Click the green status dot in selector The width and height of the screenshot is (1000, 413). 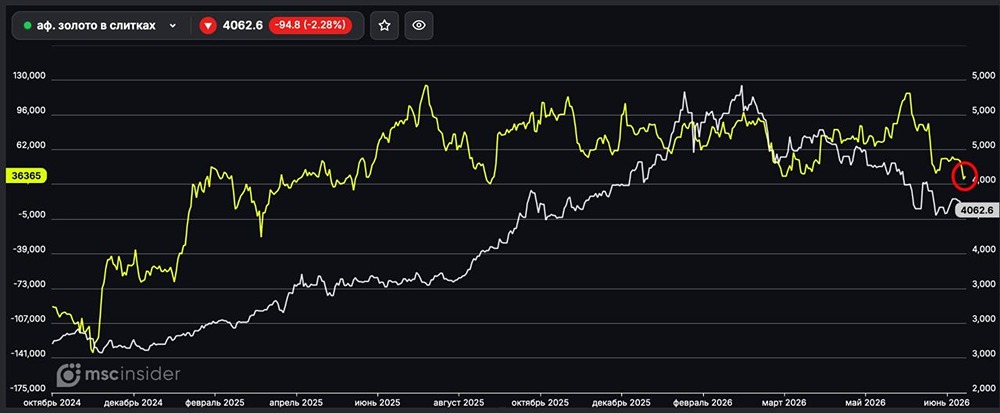click(27, 26)
